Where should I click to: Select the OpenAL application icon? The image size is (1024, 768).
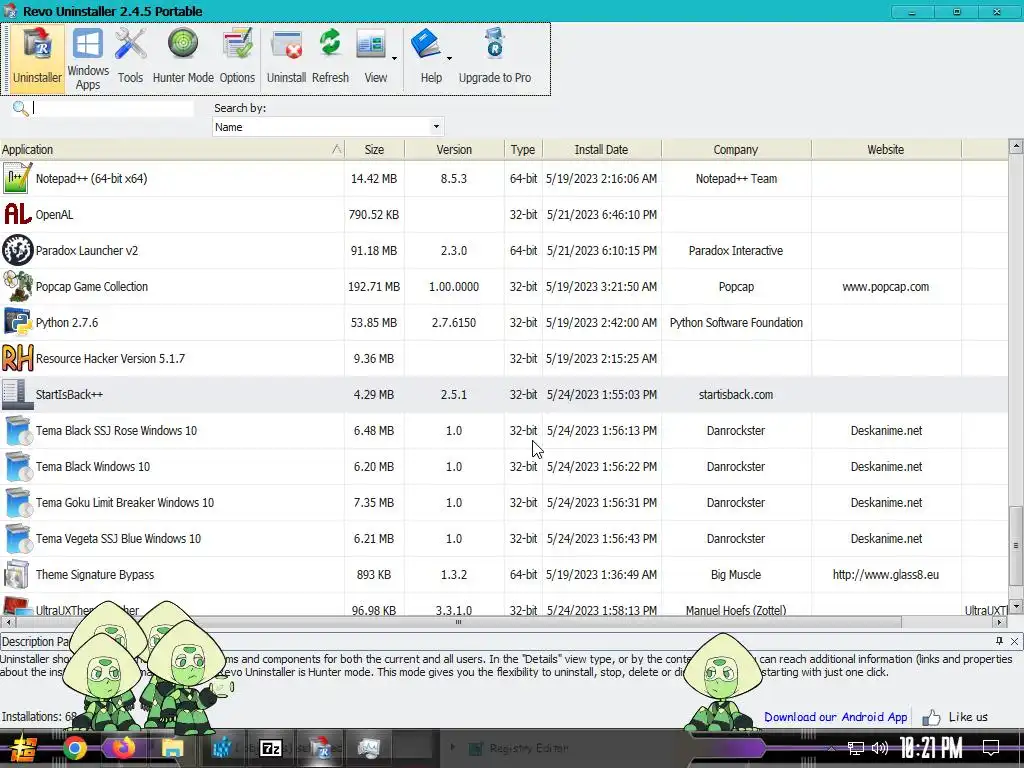pyautogui.click(x=17, y=214)
